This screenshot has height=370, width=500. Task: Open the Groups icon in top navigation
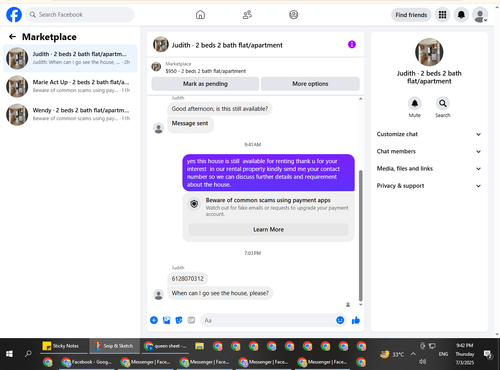(x=294, y=15)
